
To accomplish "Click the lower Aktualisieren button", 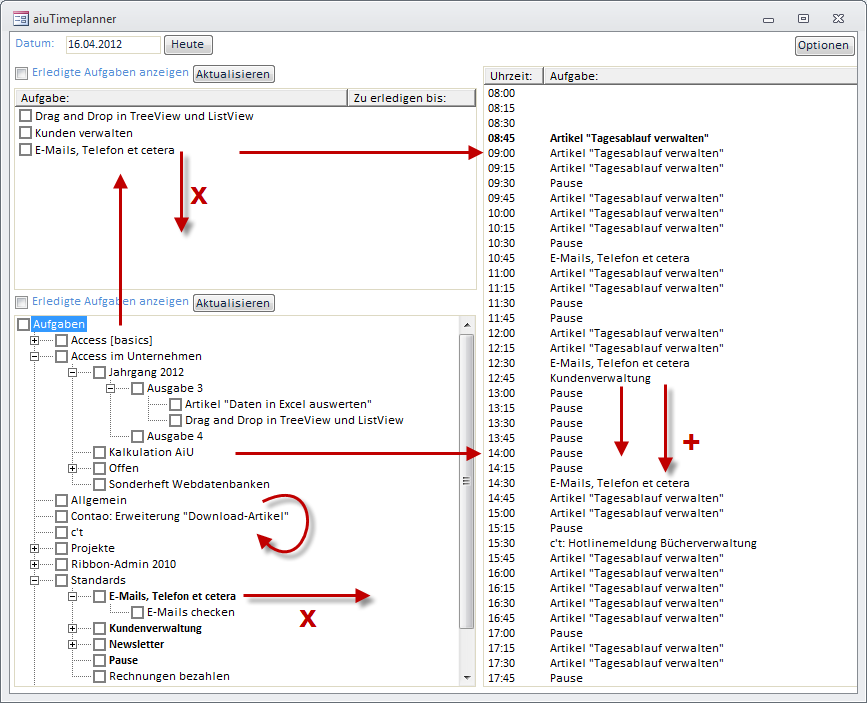I will [233, 303].
